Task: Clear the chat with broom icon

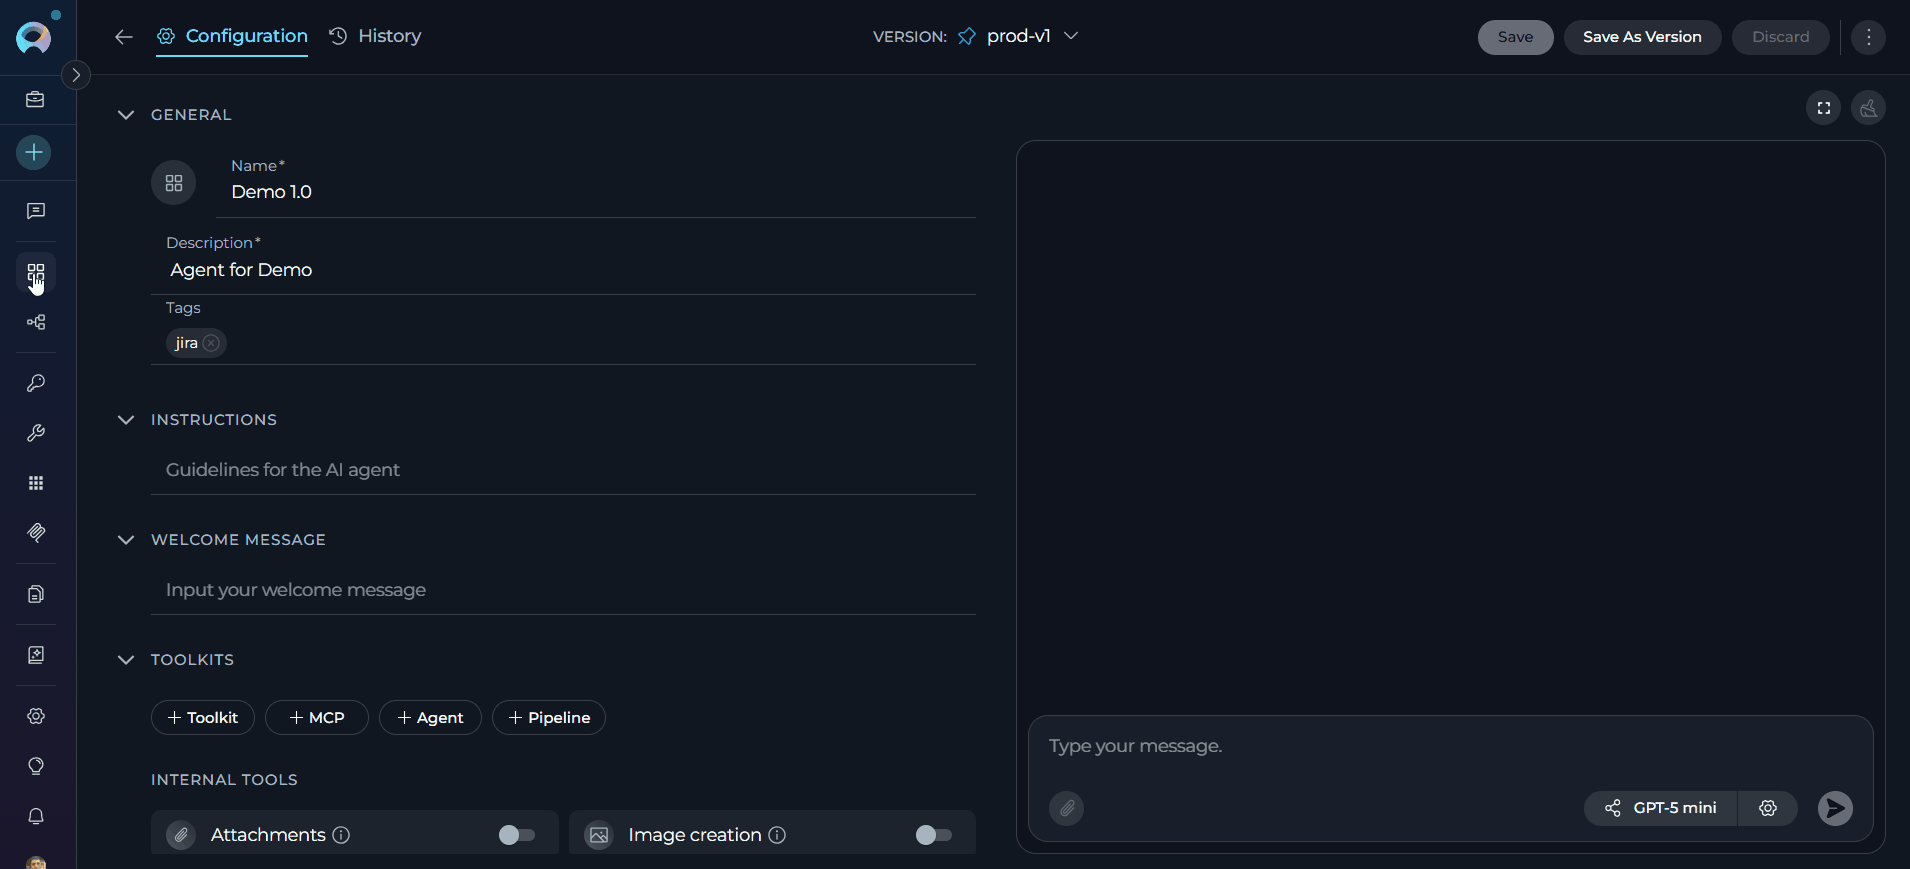Action: coord(1868,108)
